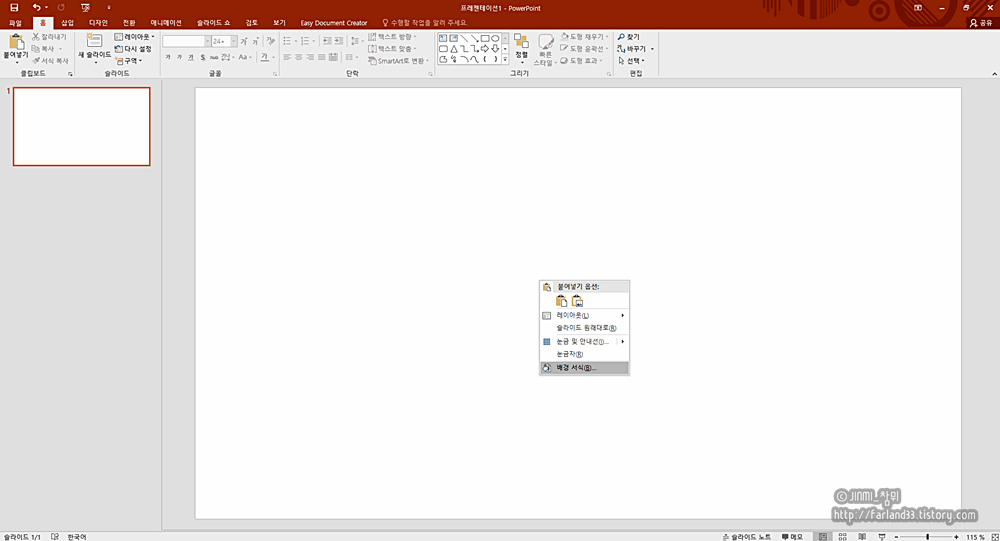Choose 'keep source formatting' paste option icon
The width and height of the screenshot is (1000, 541).
(x=561, y=301)
